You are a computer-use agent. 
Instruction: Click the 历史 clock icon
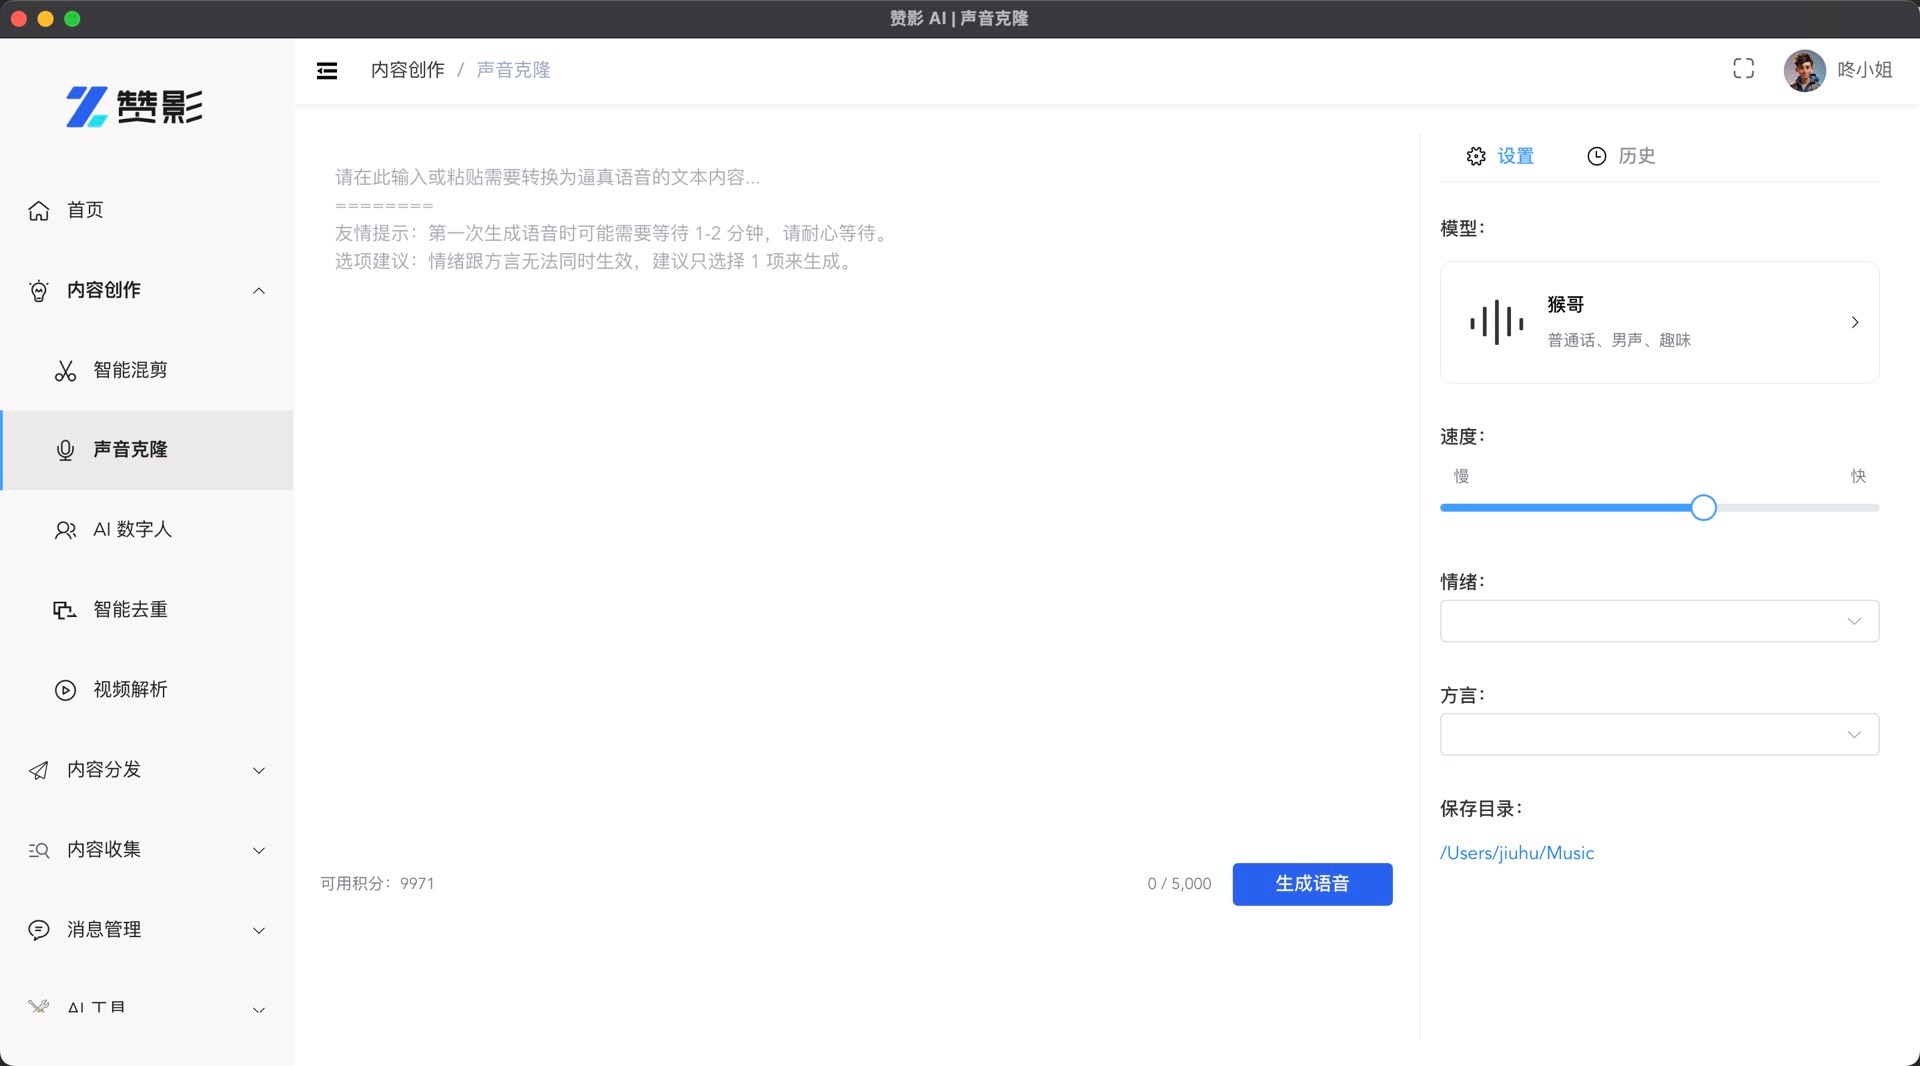pyautogui.click(x=1597, y=156)
